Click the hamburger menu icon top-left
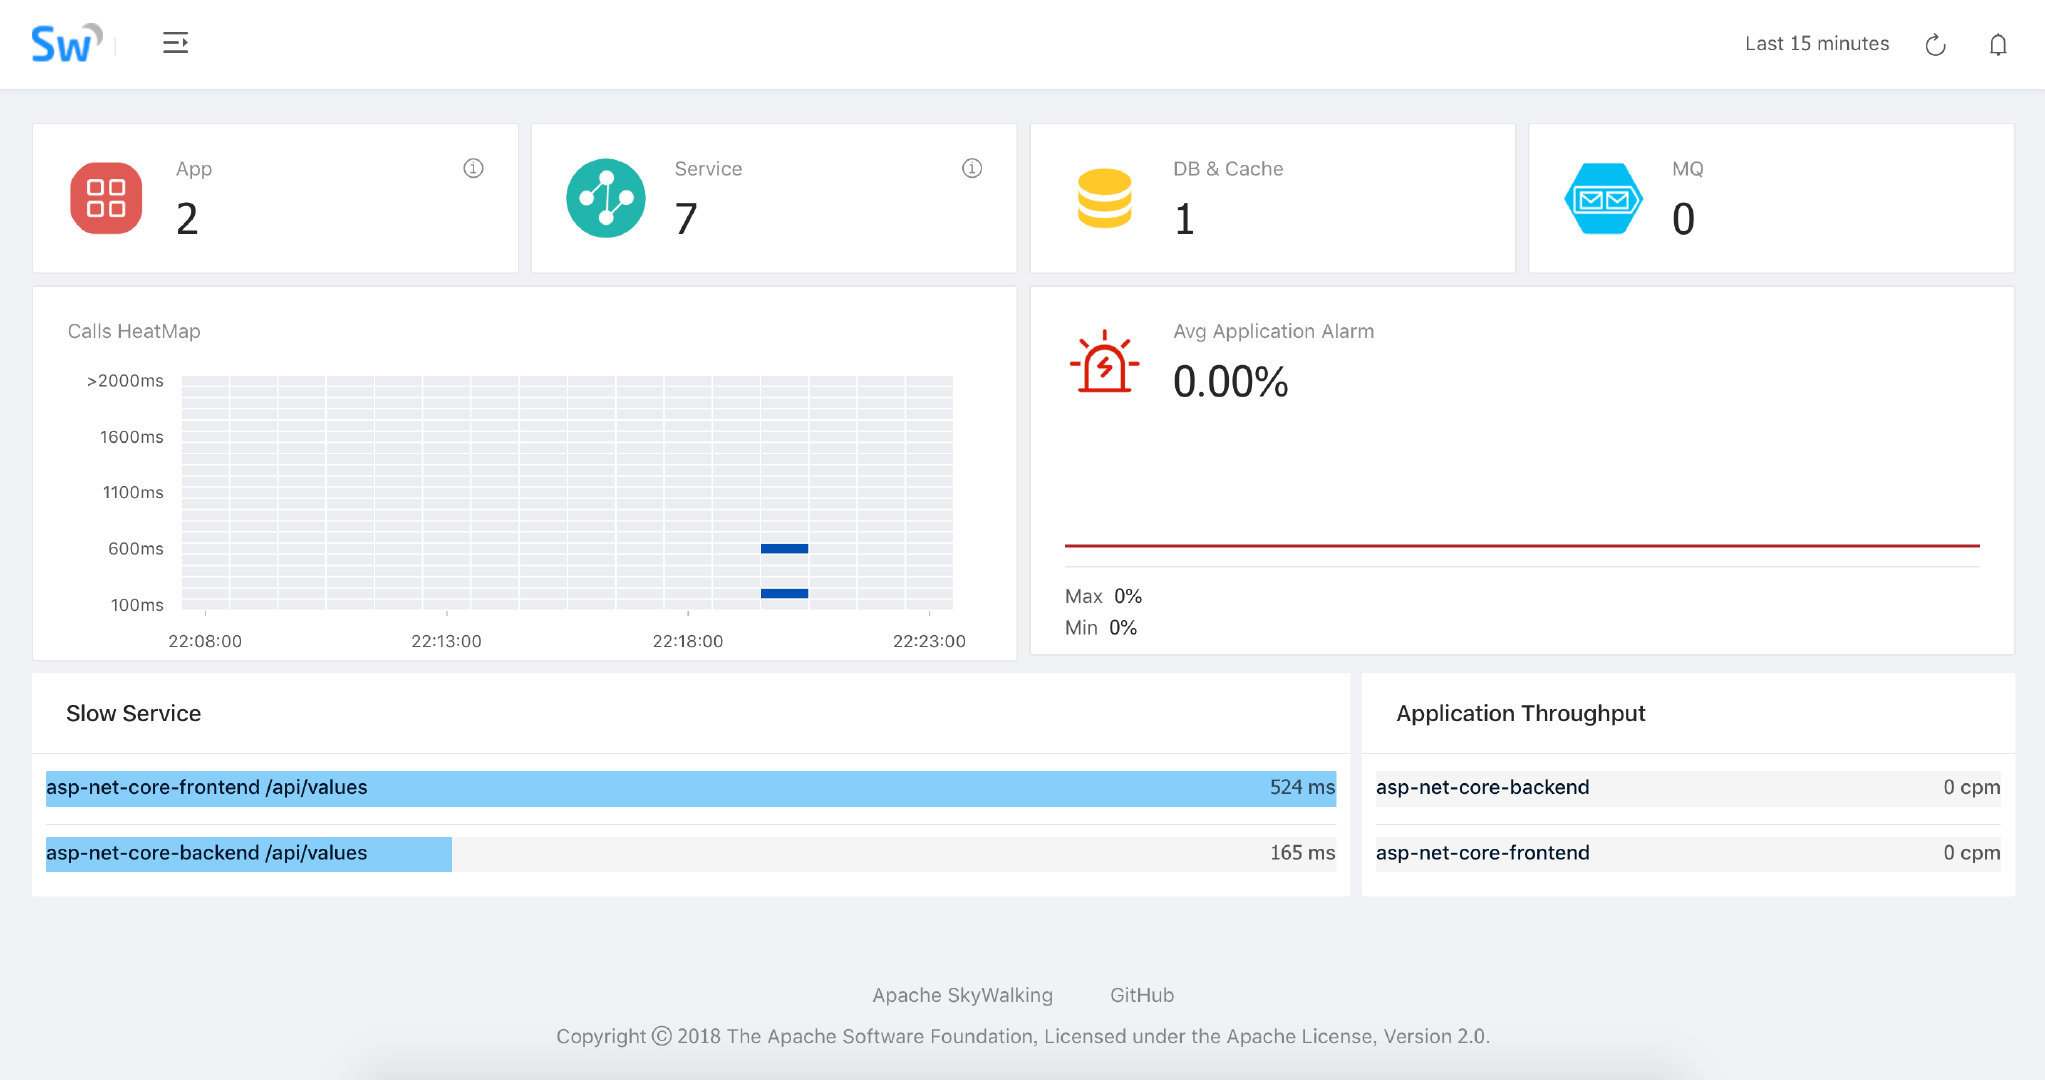 tap(174, 42)
